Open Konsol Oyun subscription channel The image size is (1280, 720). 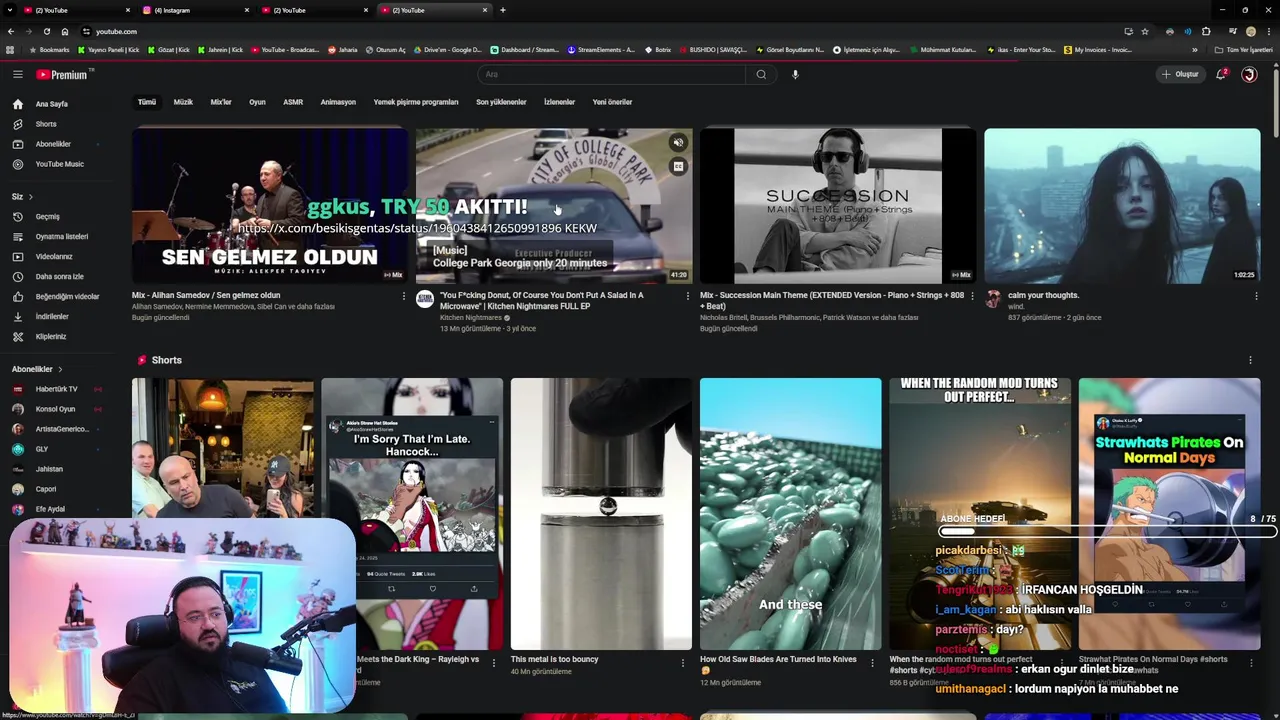point(55,409)
